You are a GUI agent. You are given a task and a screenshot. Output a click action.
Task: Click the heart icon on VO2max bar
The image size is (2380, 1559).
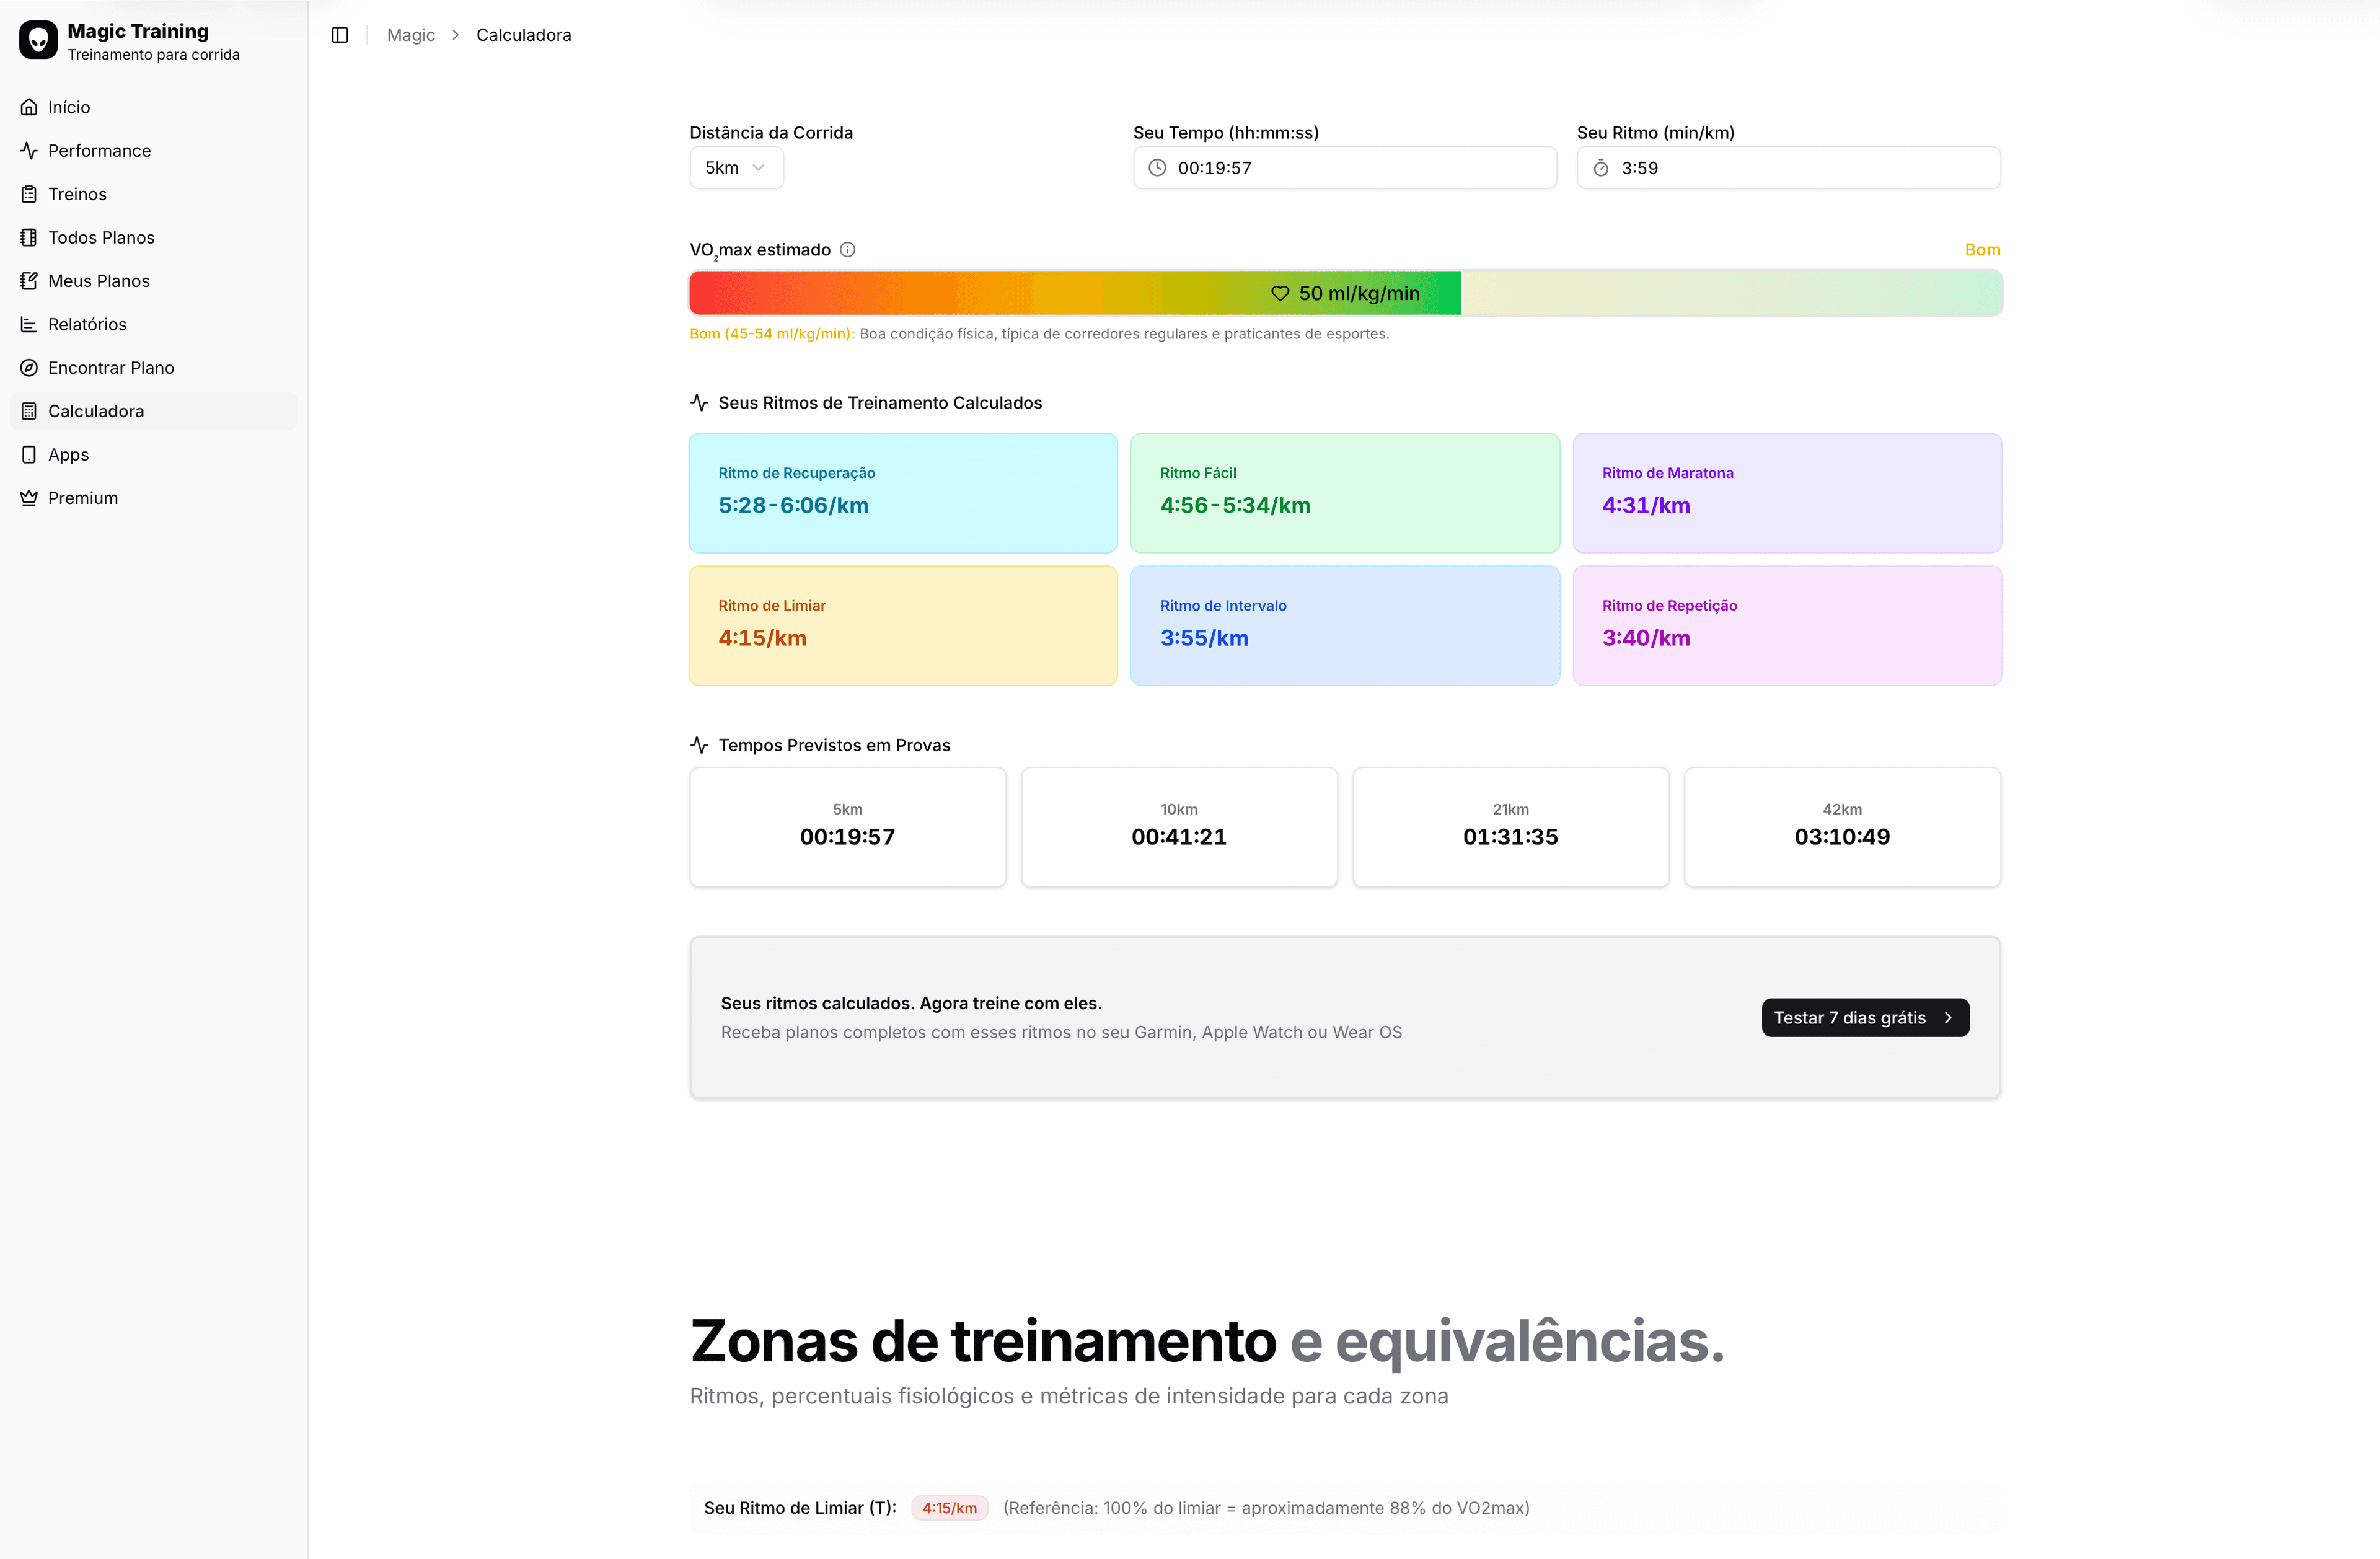tap(1280, 293)
